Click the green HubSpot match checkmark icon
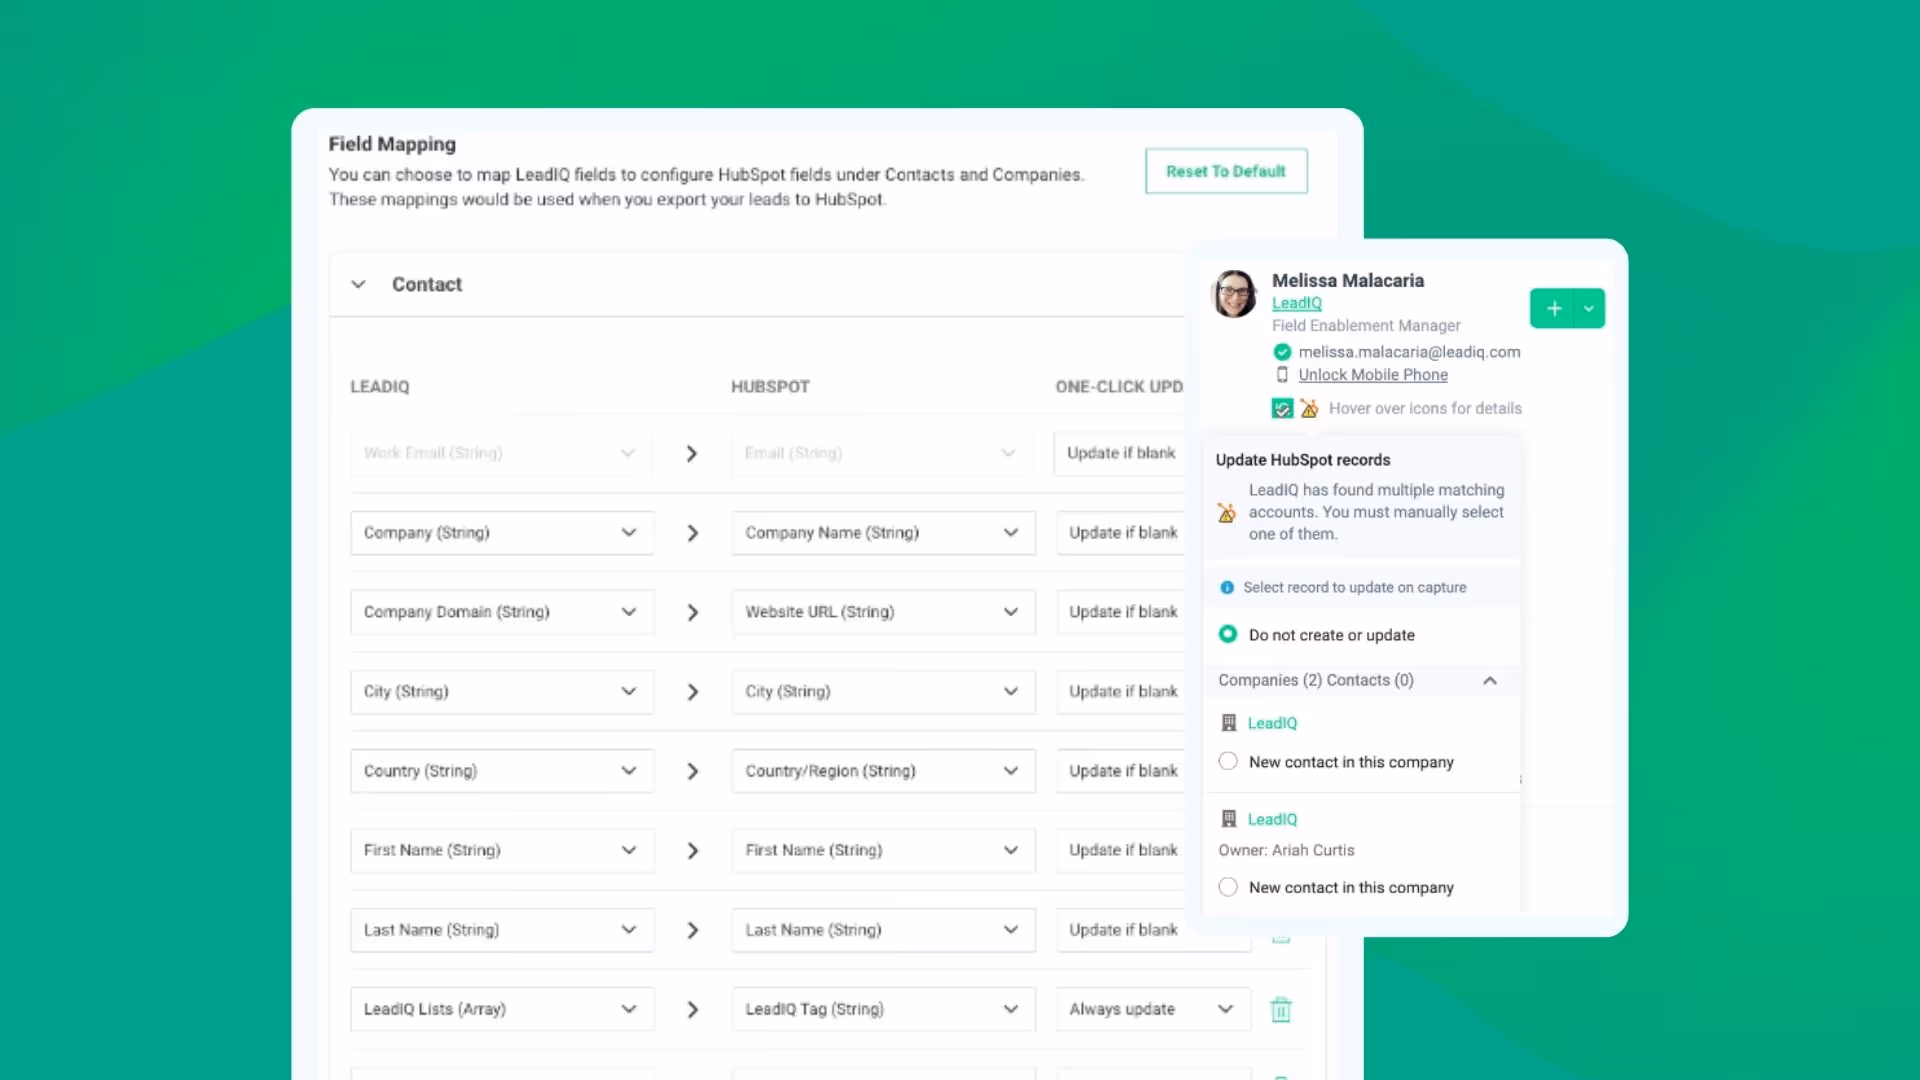1920x1080 pixels. click(x=1282, y=408)
